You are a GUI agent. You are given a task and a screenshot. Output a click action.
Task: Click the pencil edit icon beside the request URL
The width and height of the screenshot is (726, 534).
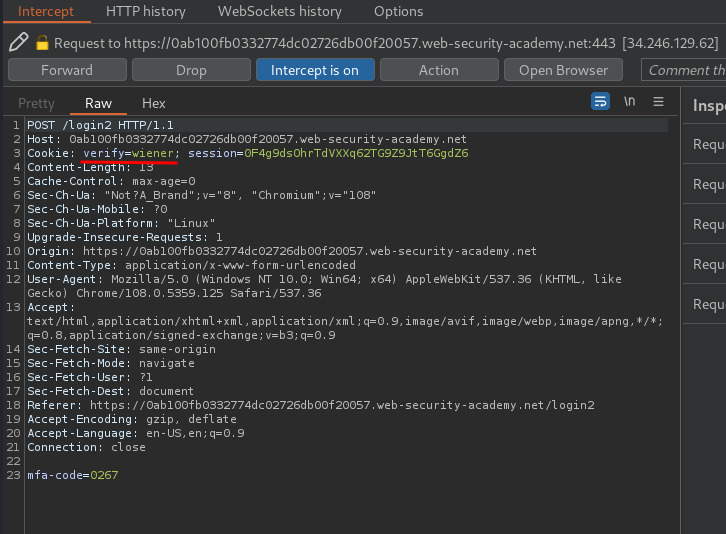point(19,42)
